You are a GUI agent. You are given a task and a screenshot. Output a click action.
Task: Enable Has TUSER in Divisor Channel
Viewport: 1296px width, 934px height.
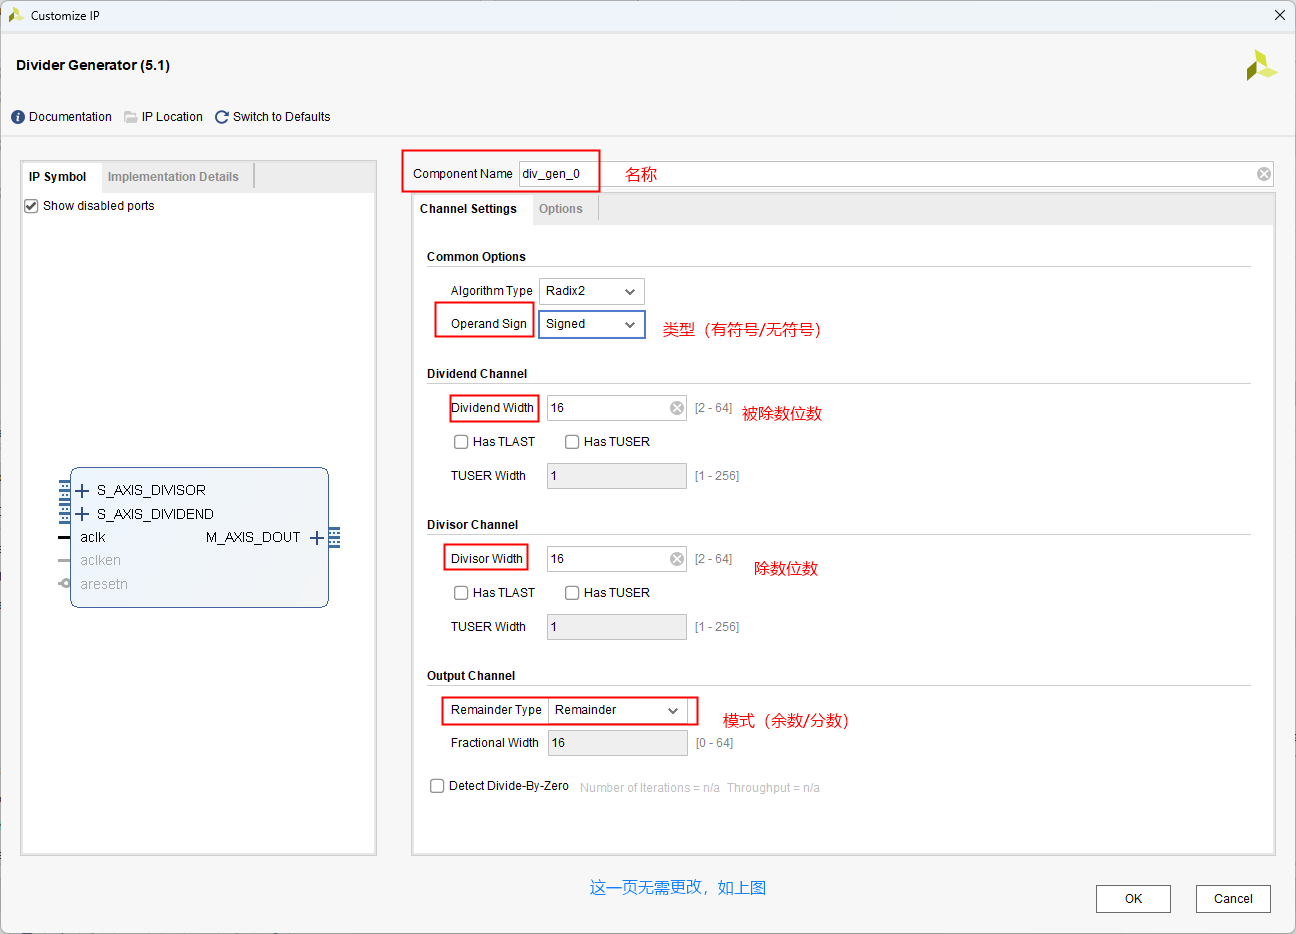[572, 593]
